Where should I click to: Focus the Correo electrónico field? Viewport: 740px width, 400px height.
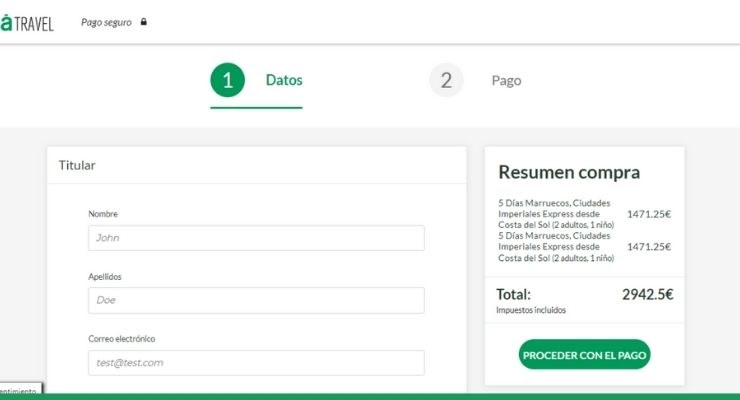pos(256,362)
